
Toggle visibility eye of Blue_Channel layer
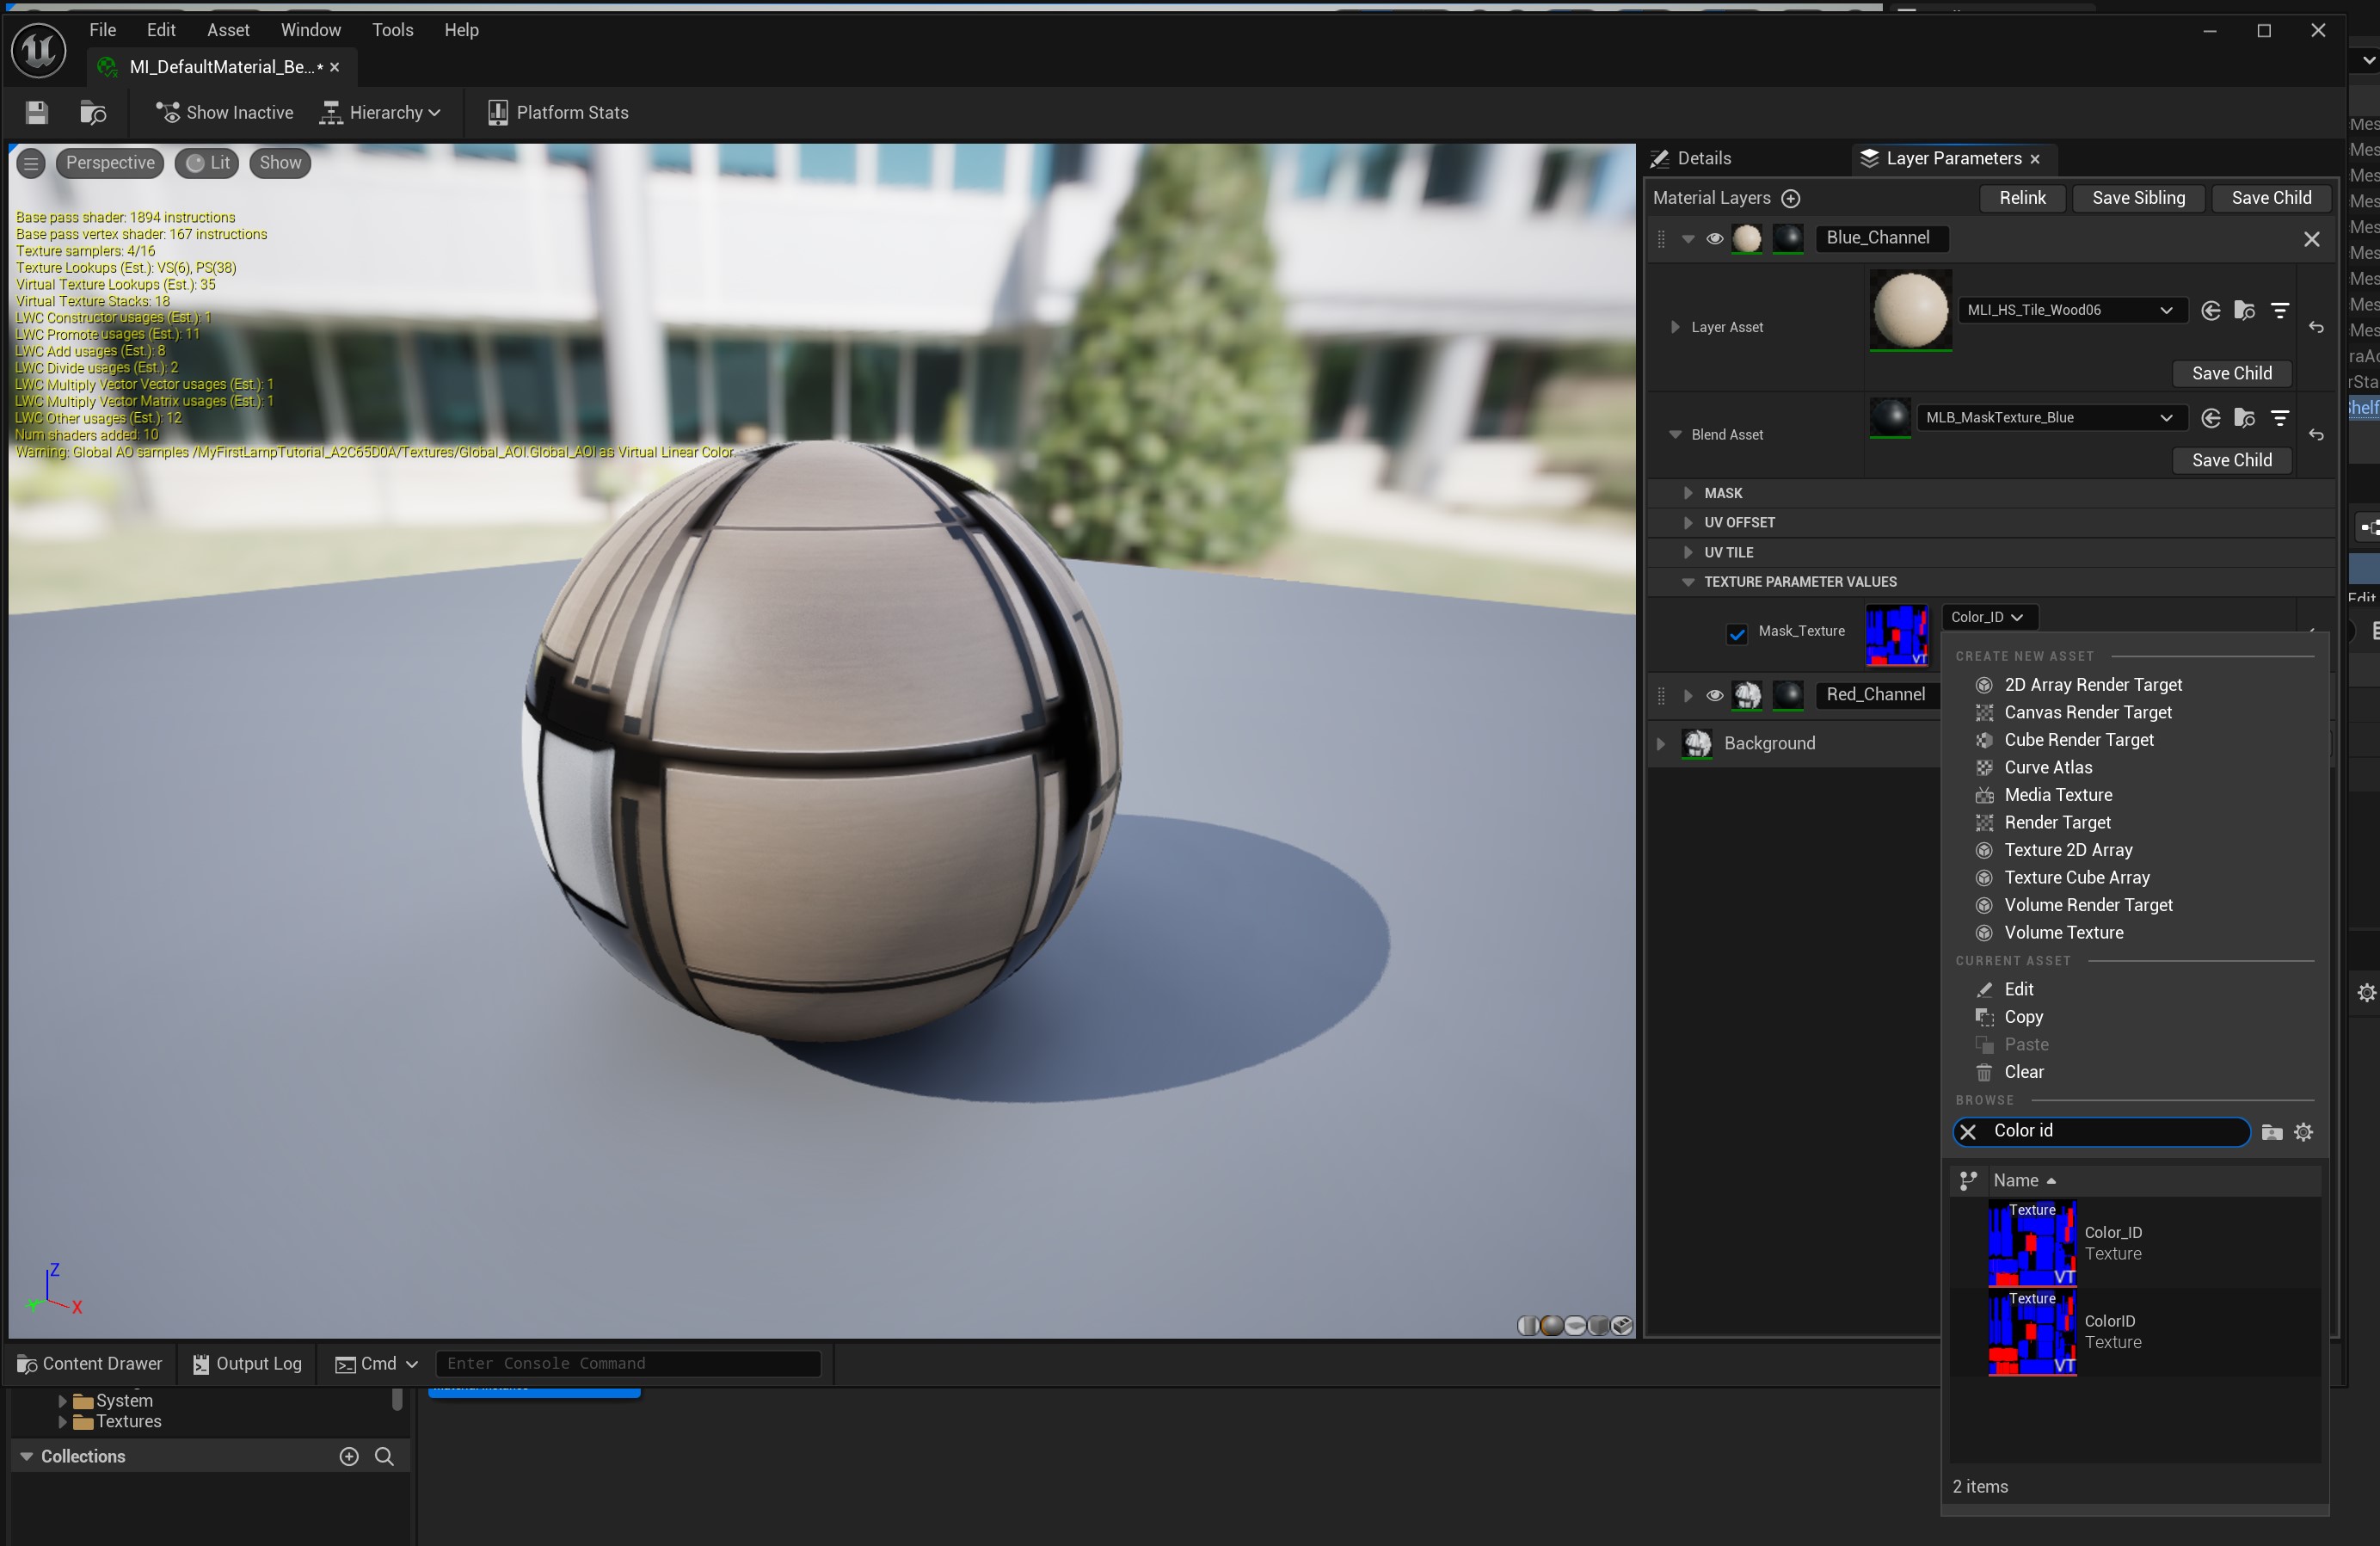pyautogui.click(x=1714, y=239)
